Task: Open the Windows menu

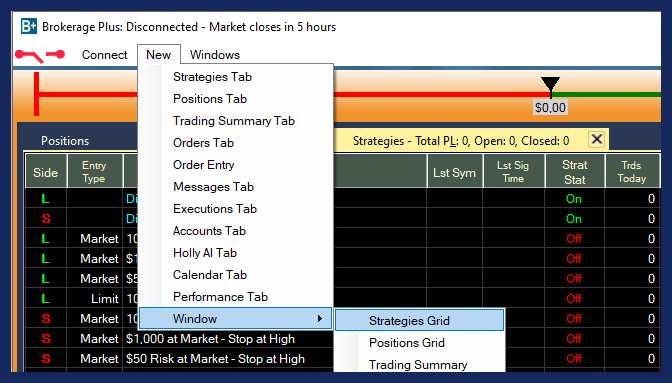Action: tap(215, 55)
